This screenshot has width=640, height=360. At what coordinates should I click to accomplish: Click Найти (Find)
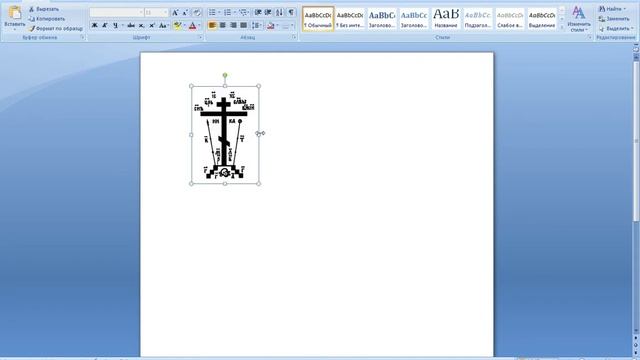(612, 9)
